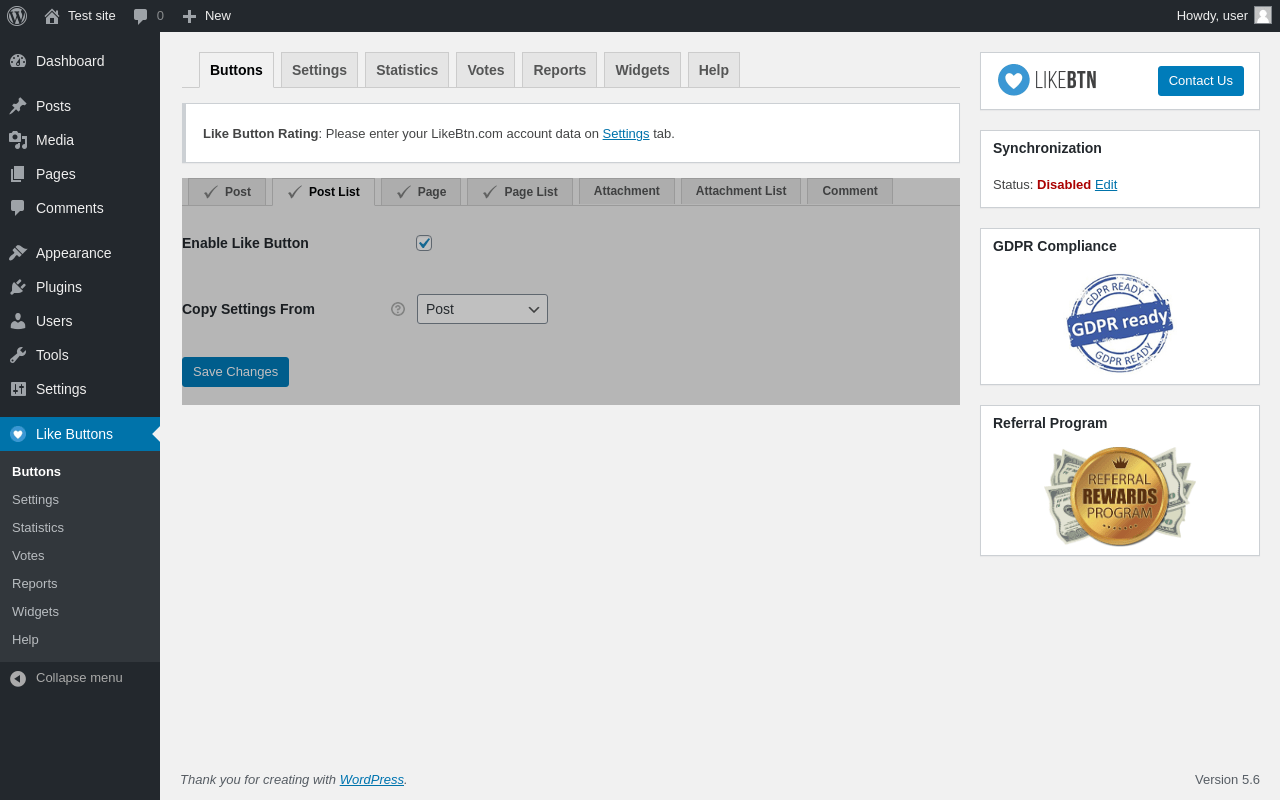
Task: Click the Collapse menu arrow icon
Action: click(x=18, y=678)
